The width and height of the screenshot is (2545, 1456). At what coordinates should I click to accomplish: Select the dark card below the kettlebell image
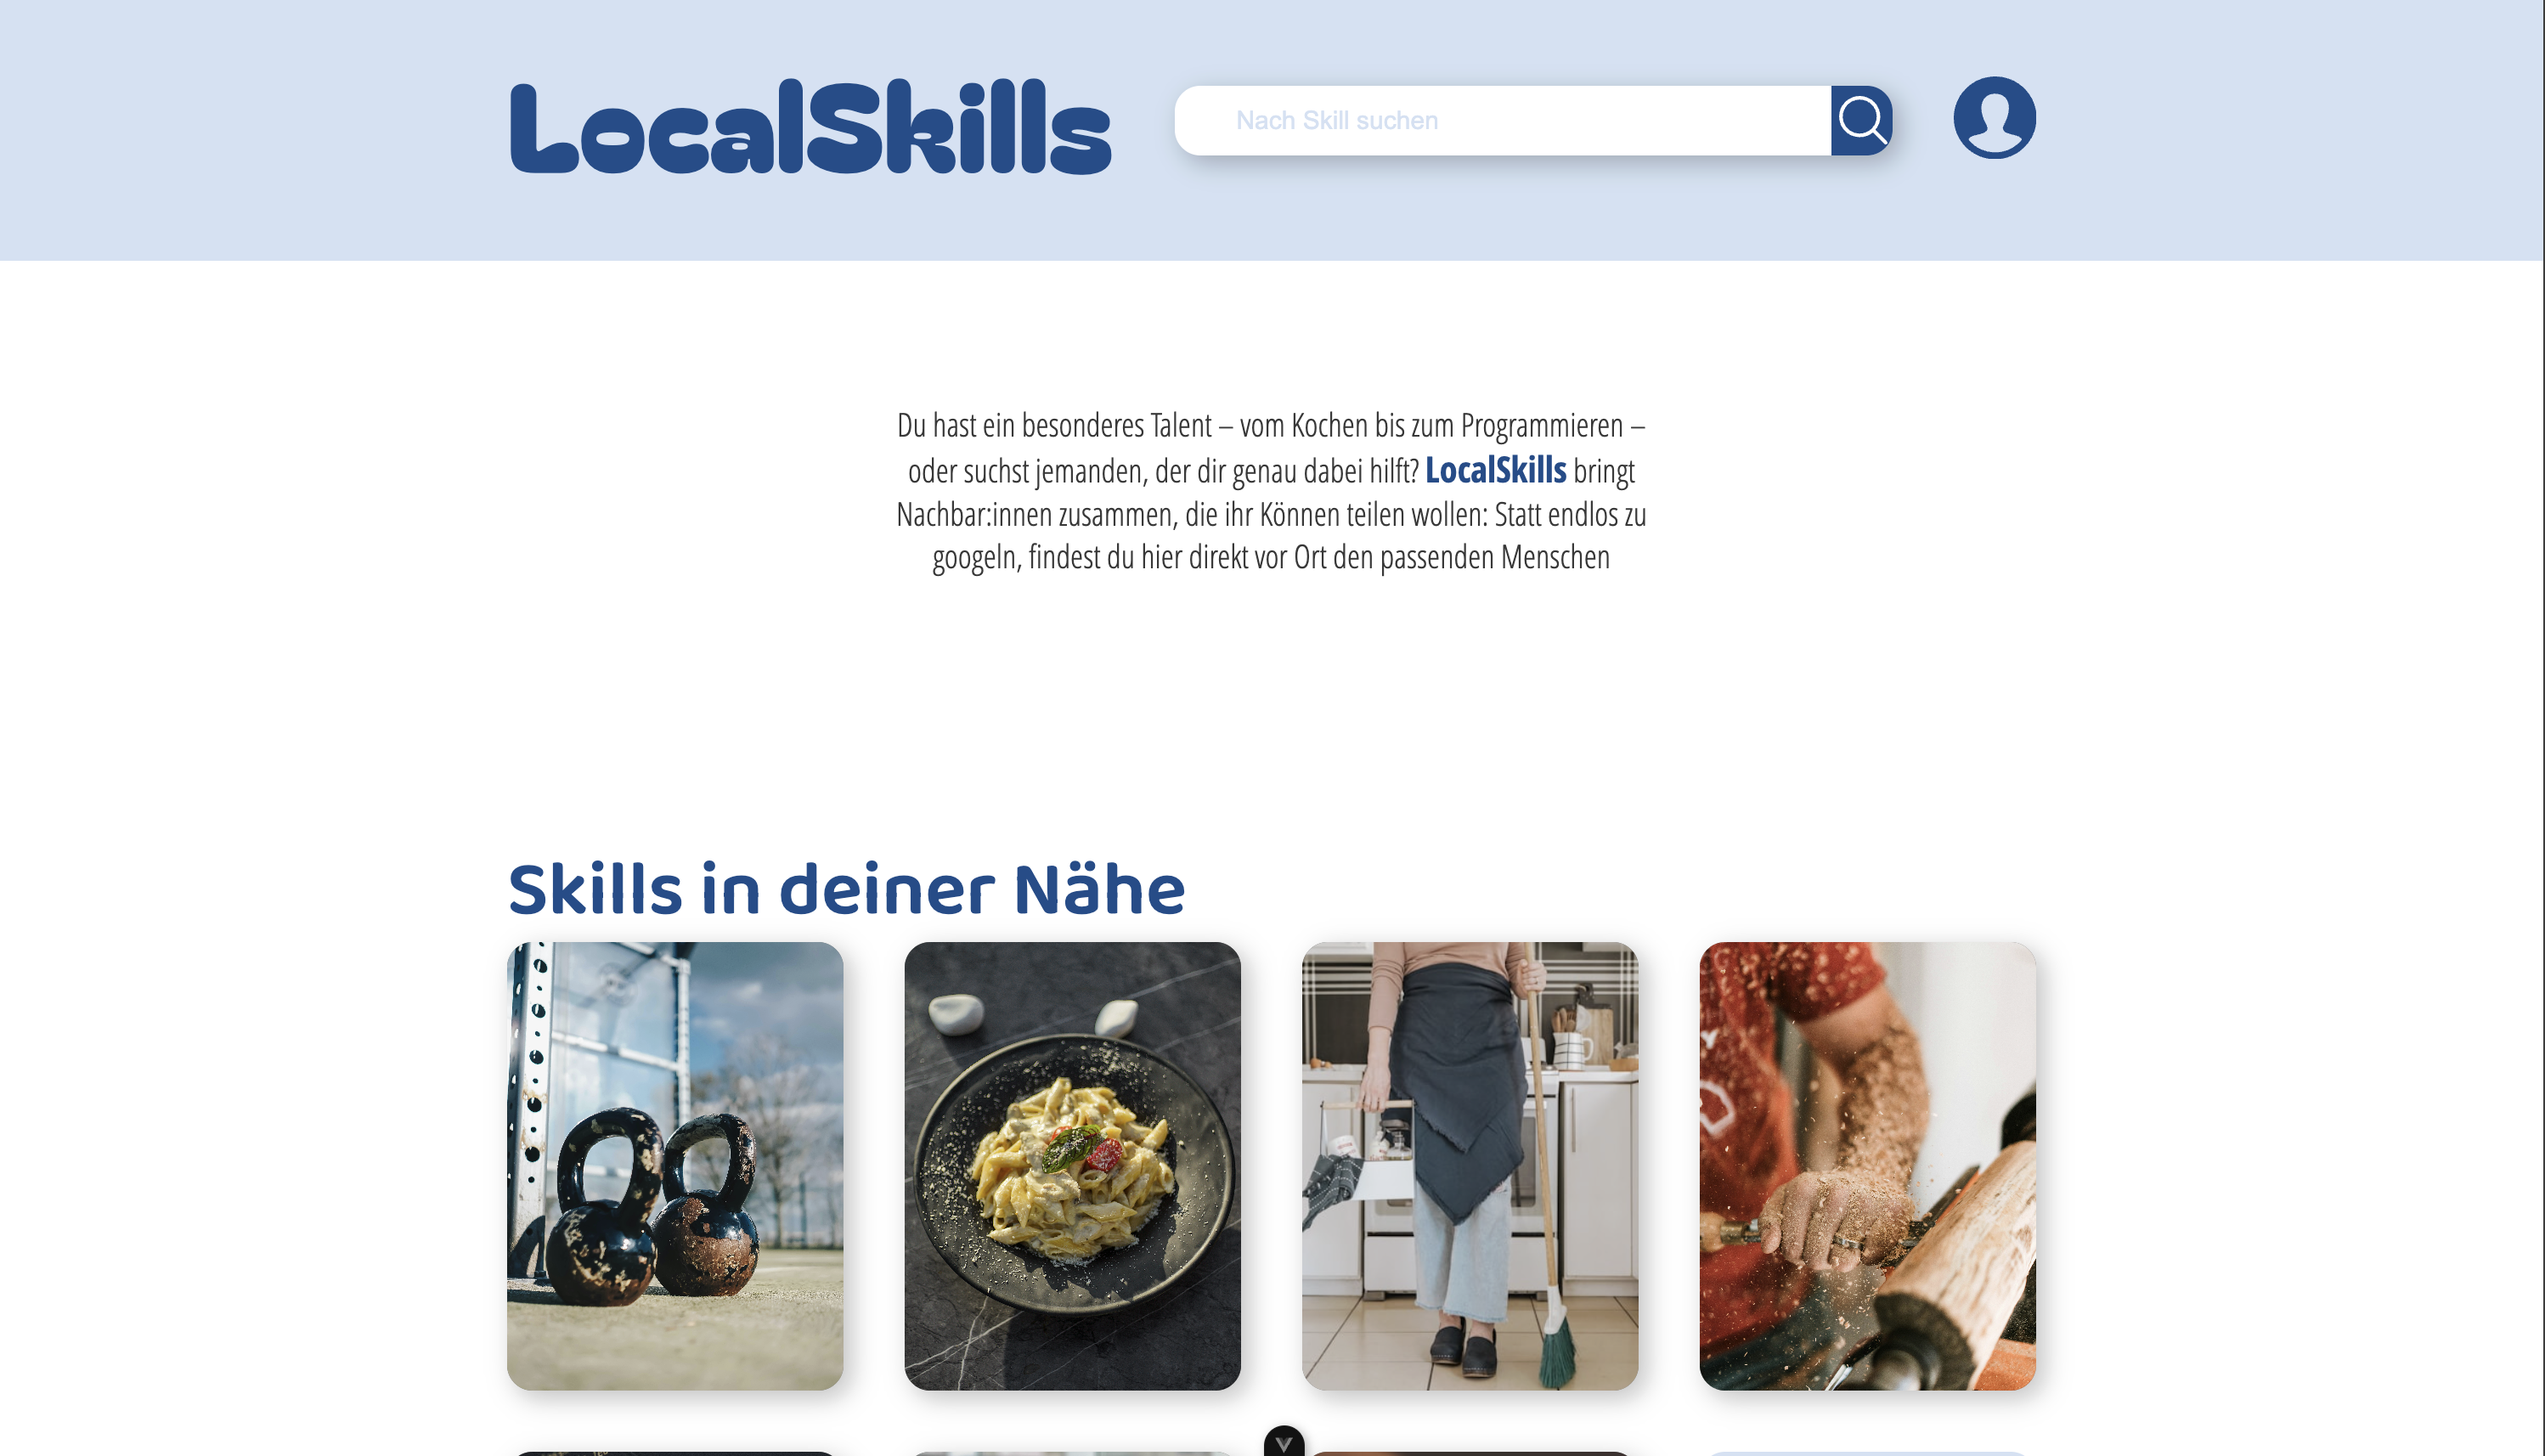click(x=675, y=1454)
